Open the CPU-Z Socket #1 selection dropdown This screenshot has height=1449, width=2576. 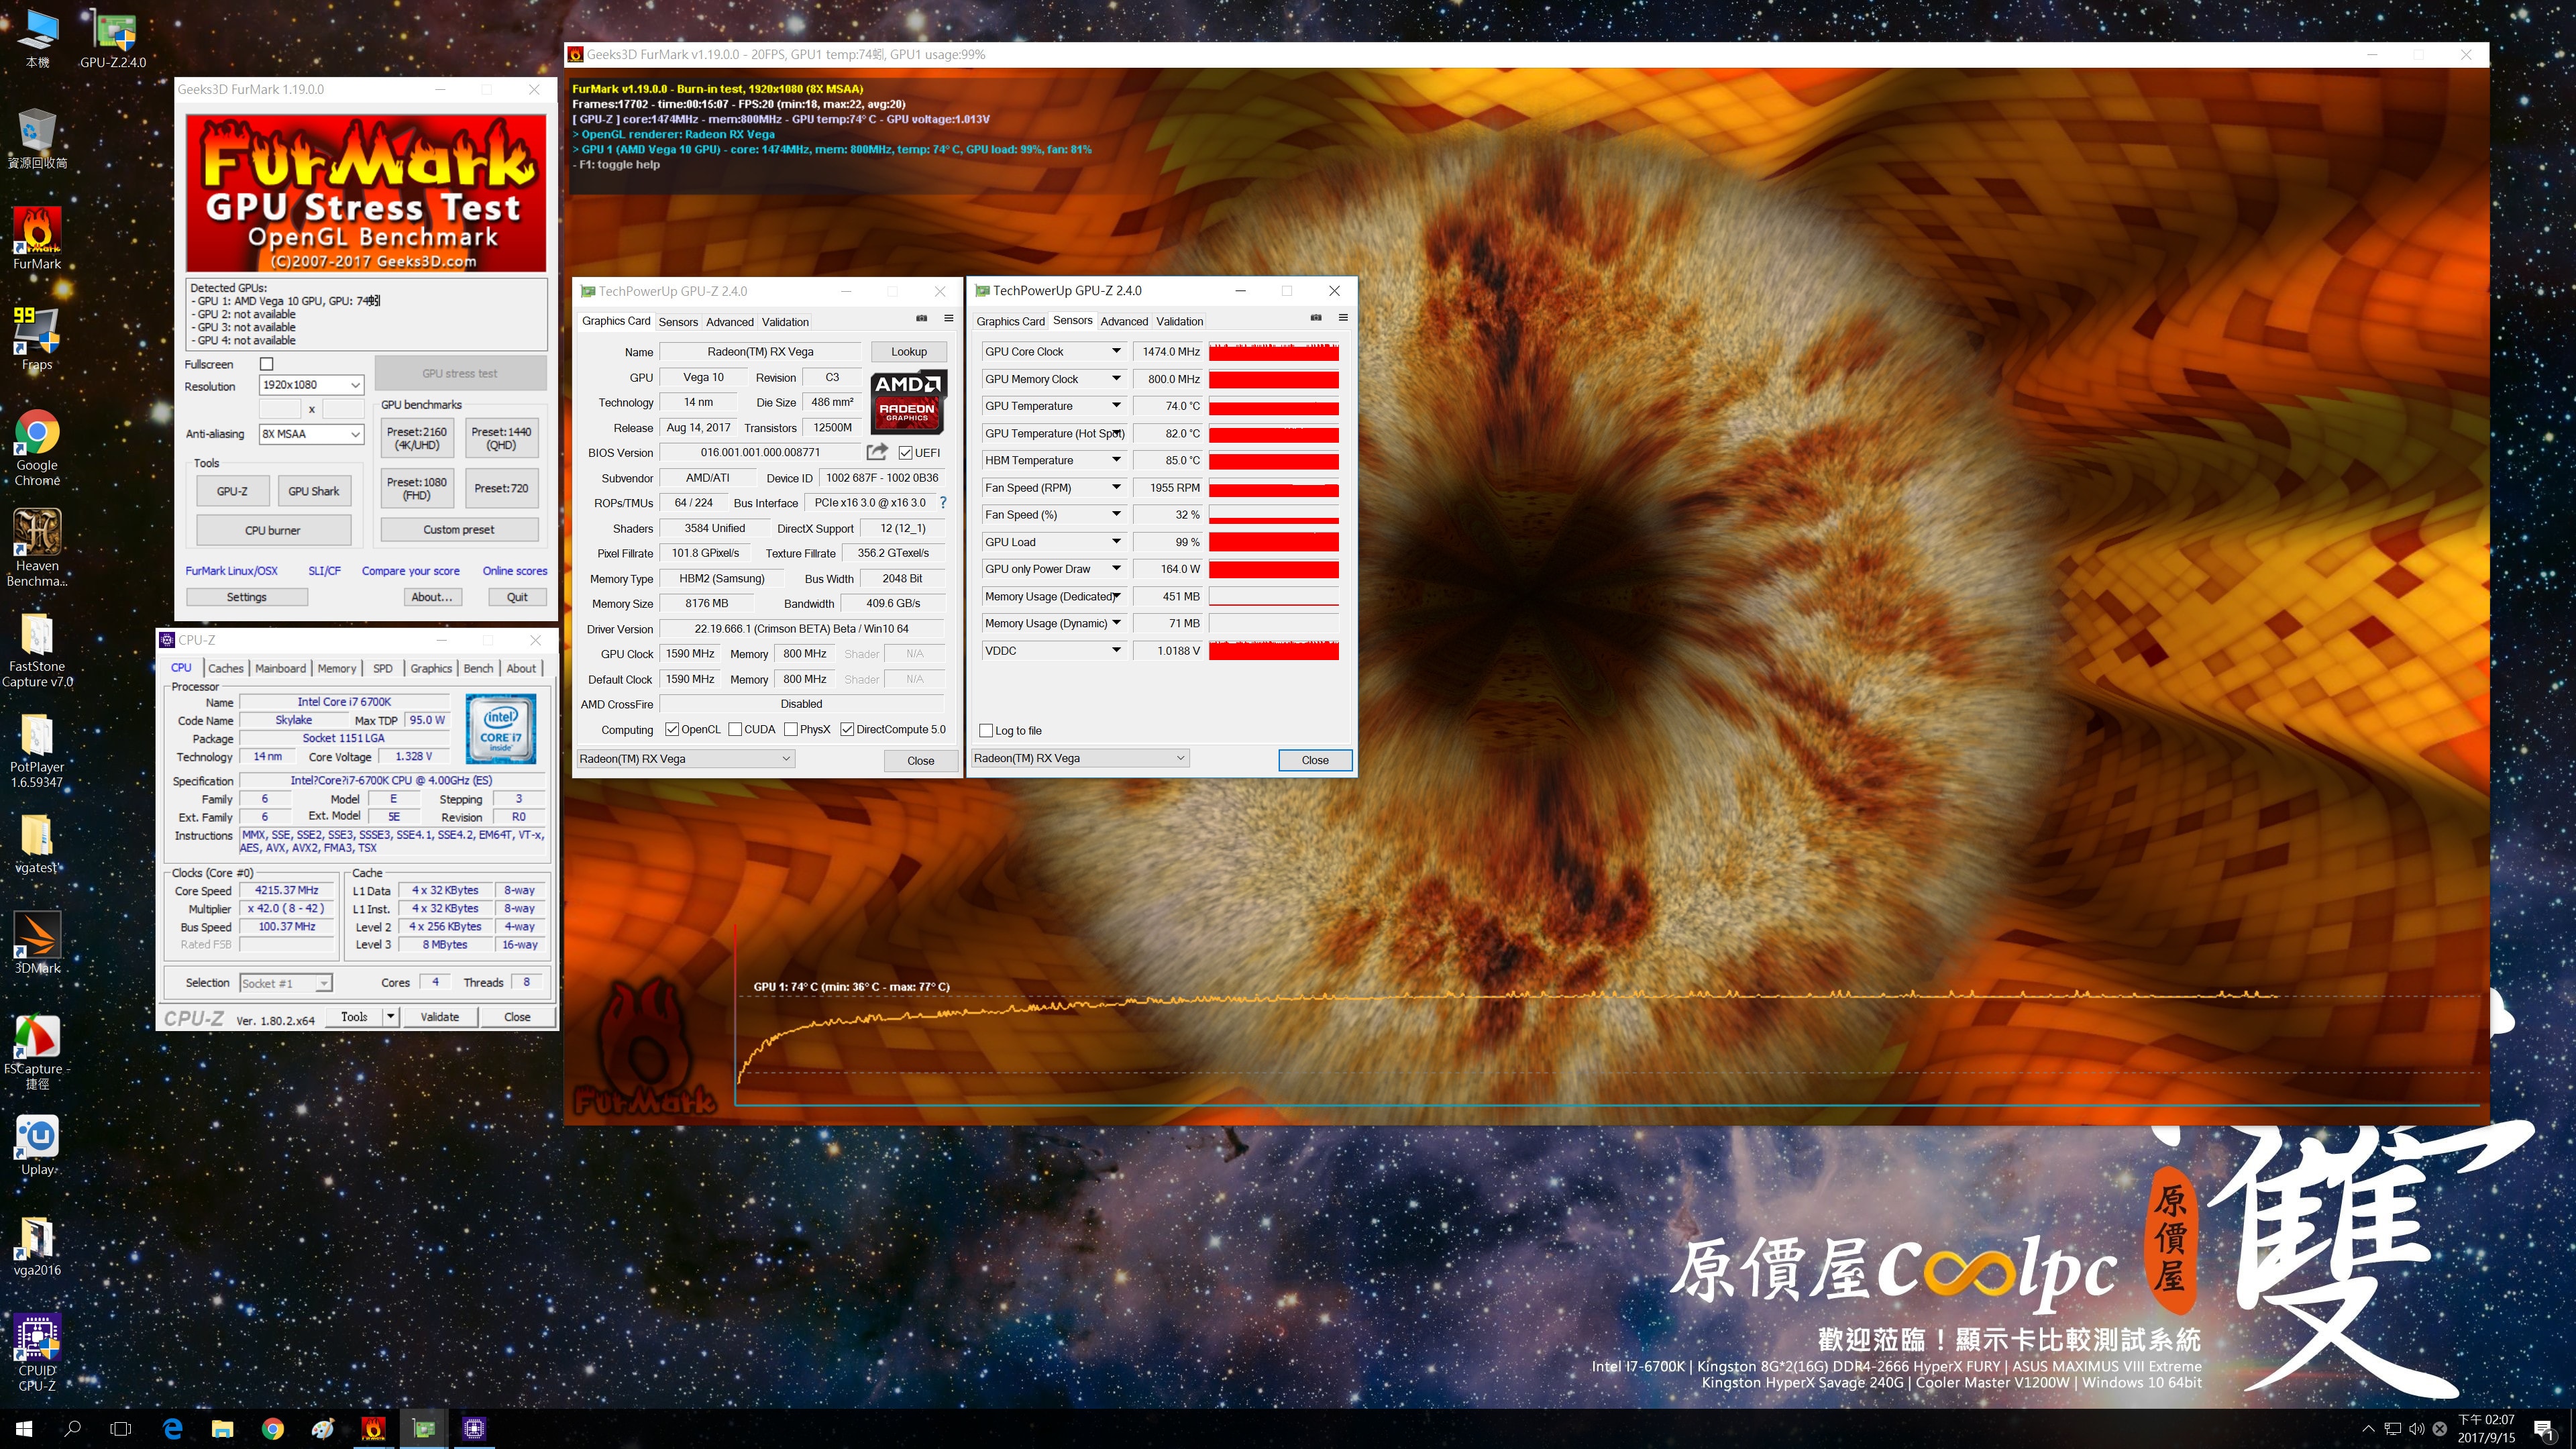pos(286,983)
